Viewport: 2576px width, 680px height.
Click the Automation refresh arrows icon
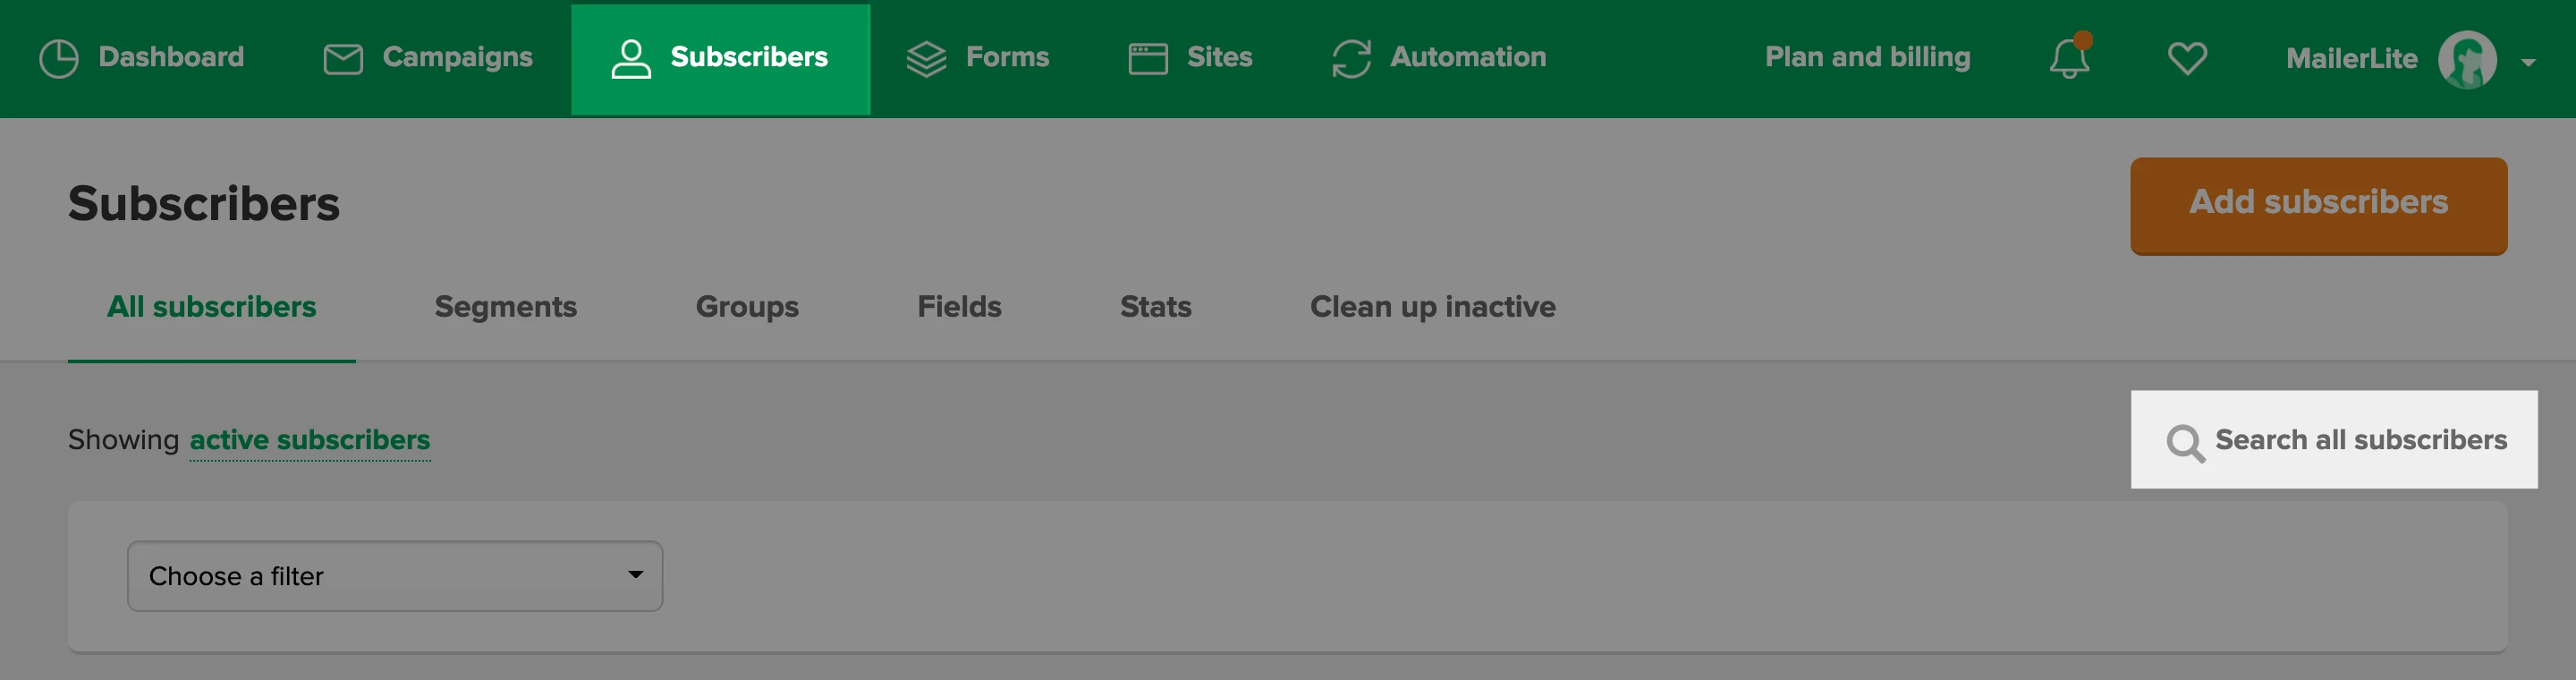tap(1351, 58)
